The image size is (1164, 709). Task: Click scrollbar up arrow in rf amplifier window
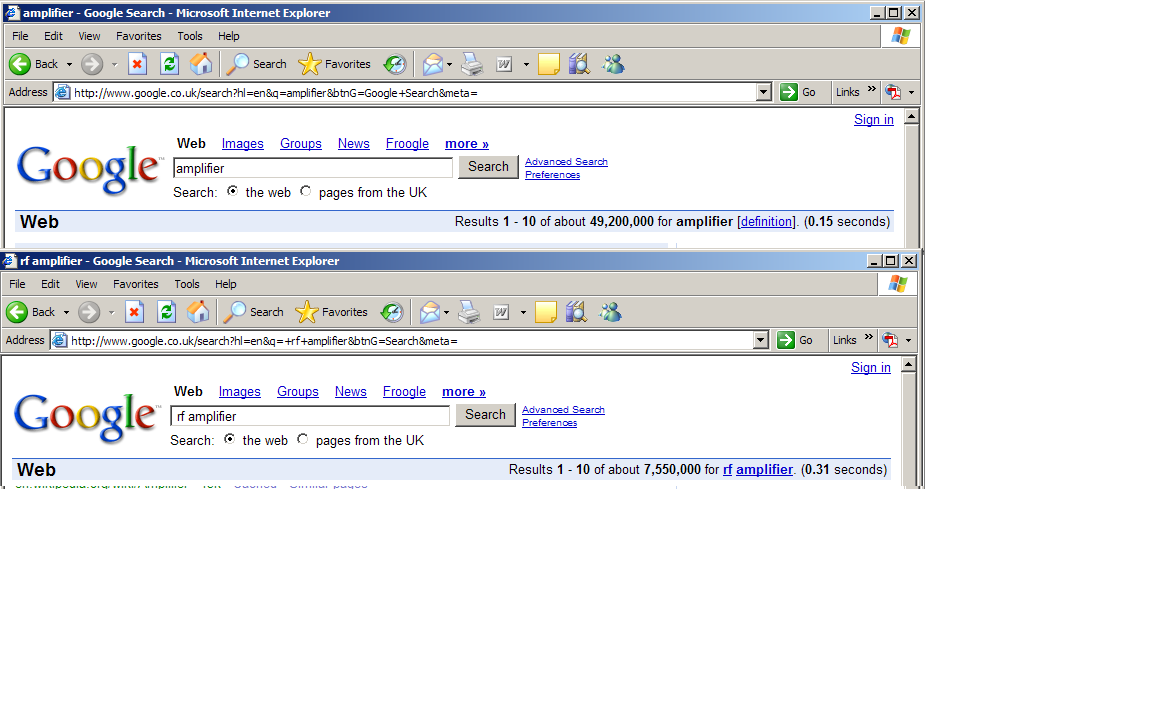coord(909,365)
